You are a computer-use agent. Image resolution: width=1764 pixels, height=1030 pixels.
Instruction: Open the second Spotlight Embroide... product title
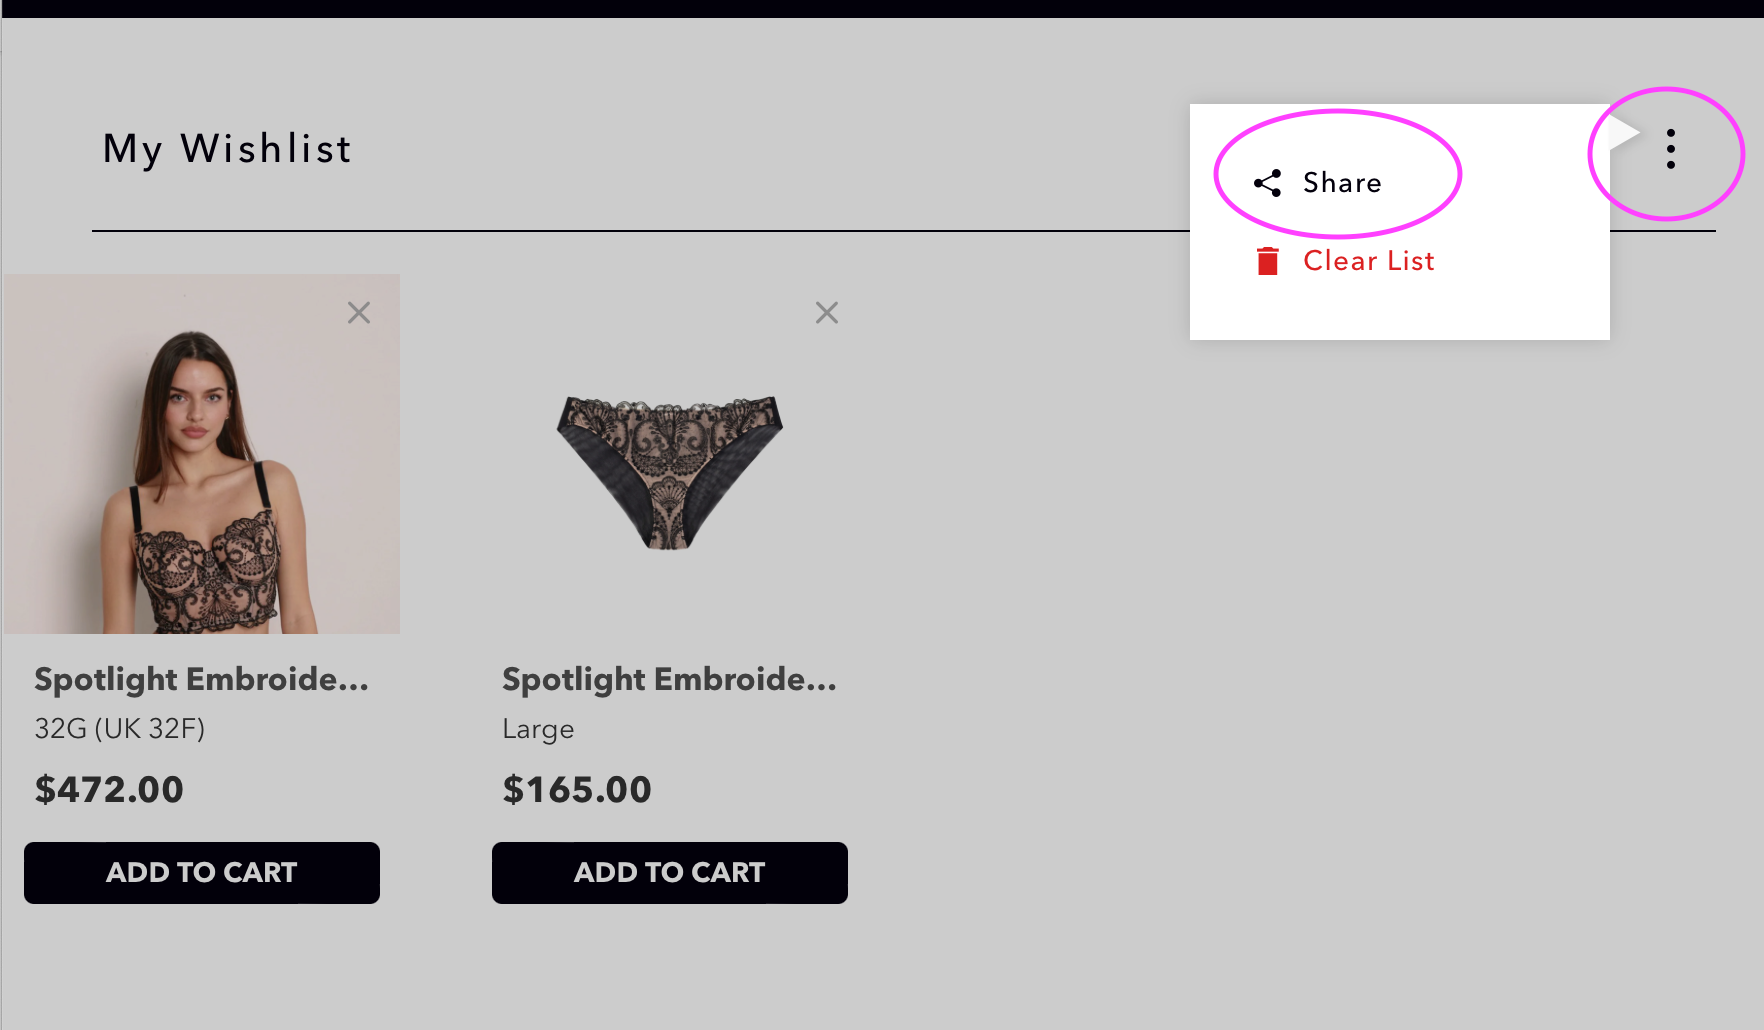pyautogui.click(x=670, y=679)
